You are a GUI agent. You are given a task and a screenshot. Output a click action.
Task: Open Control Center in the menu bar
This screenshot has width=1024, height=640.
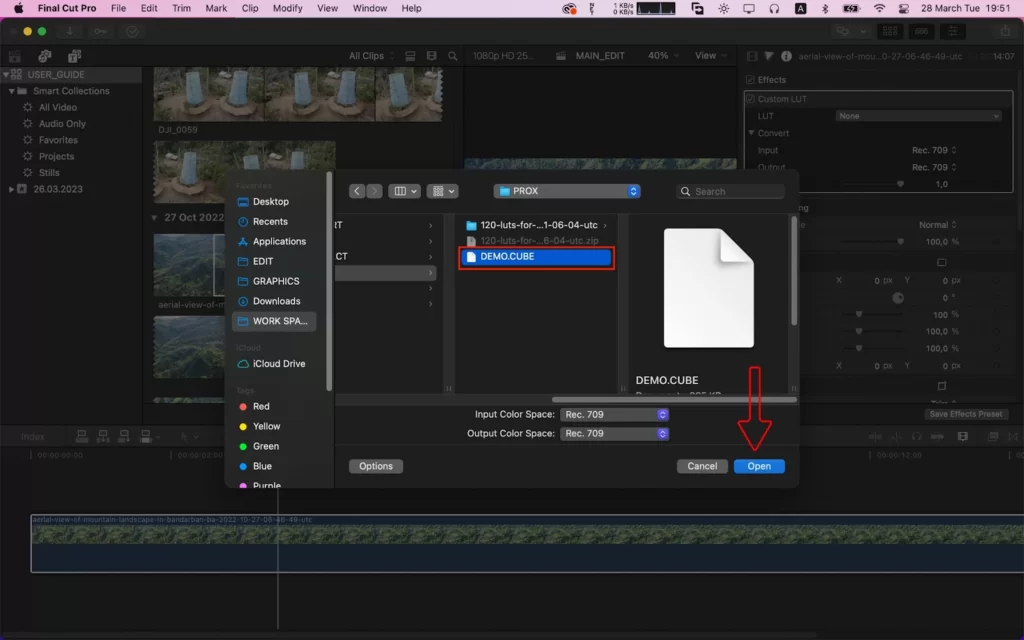(904, 8)
